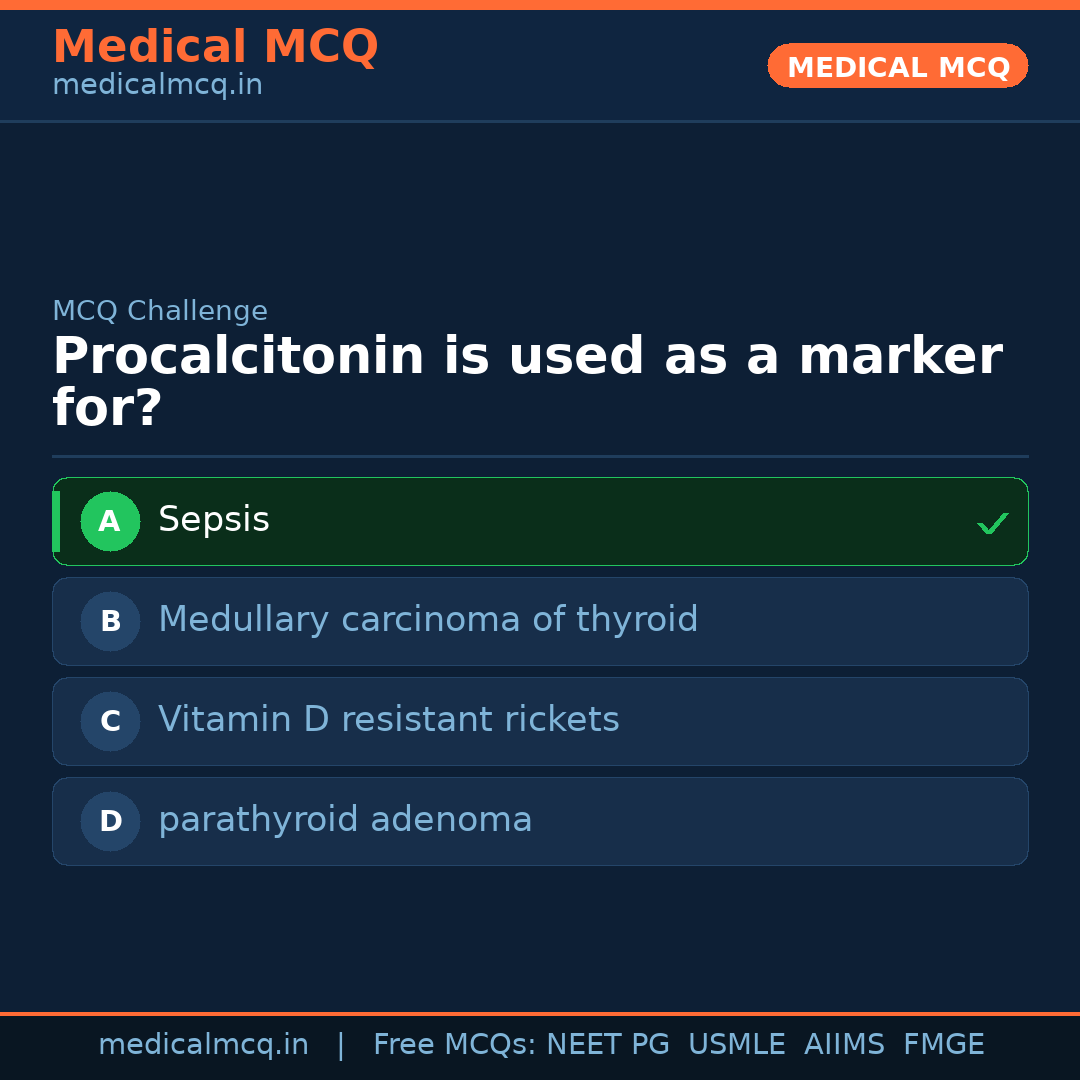1080x1080 pixels.
Task: Click the green A letter circle
Action: tap(110, 521)
